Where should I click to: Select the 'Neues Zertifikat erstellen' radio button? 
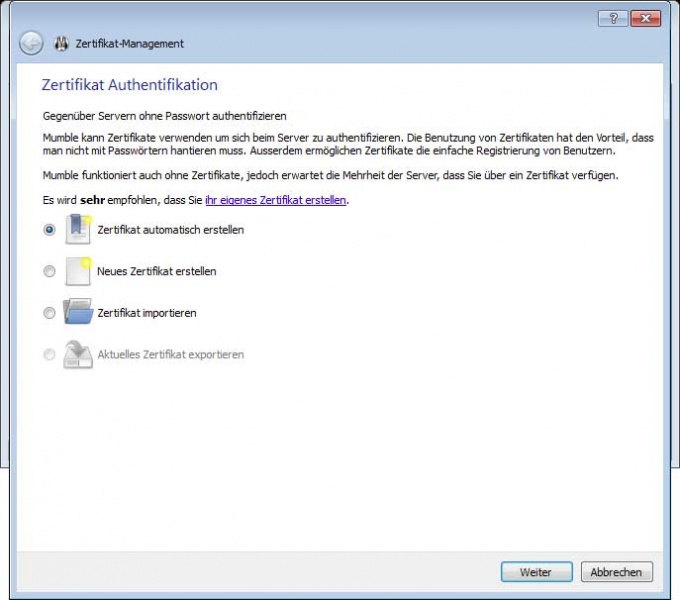(x=49, y=271)
